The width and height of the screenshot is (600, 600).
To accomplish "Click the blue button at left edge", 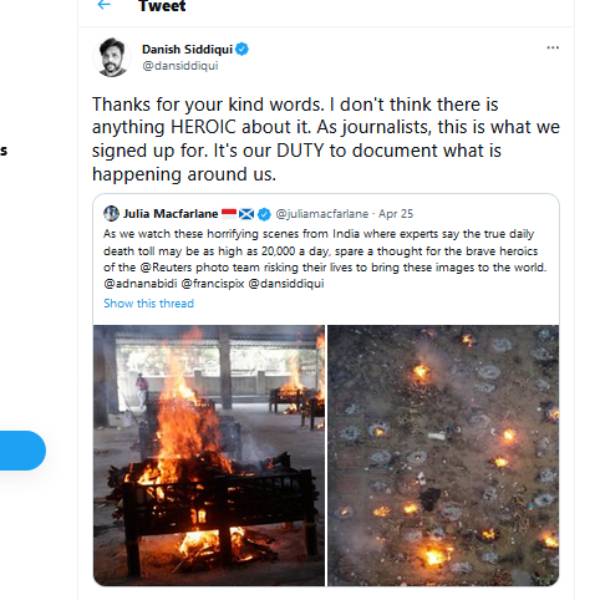I will [x=22, y=450].
